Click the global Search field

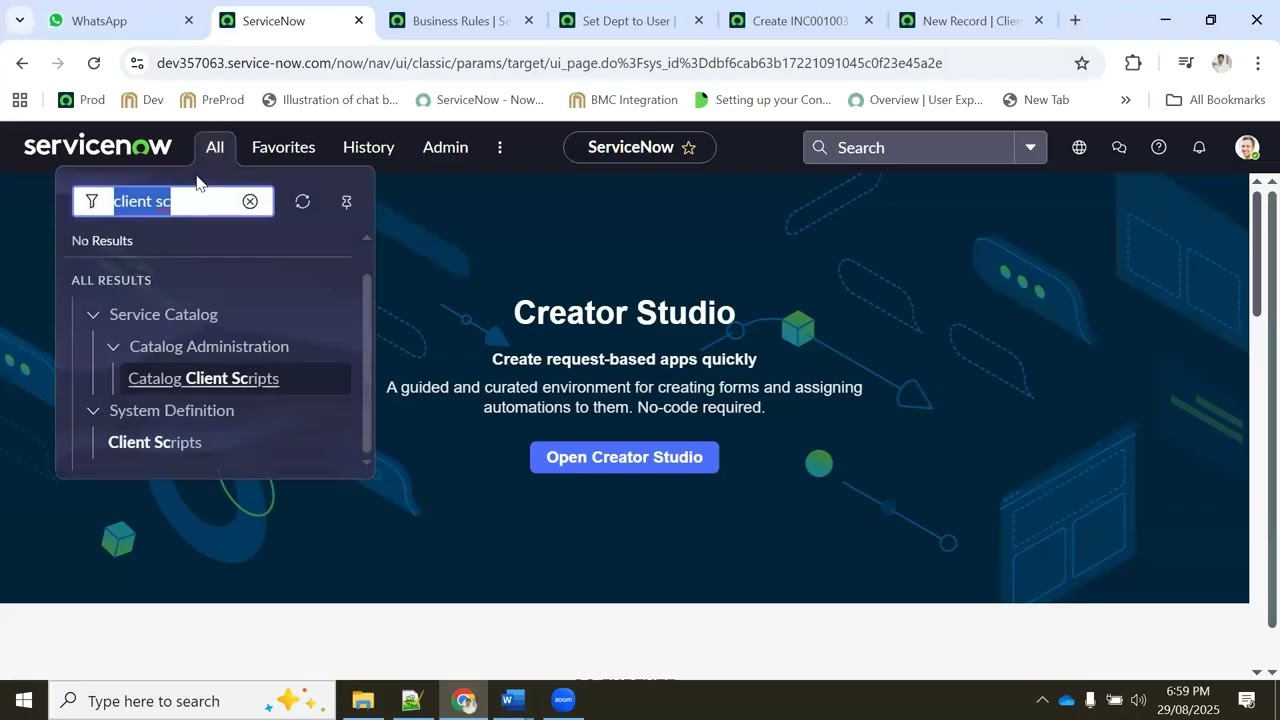point(910,147)
